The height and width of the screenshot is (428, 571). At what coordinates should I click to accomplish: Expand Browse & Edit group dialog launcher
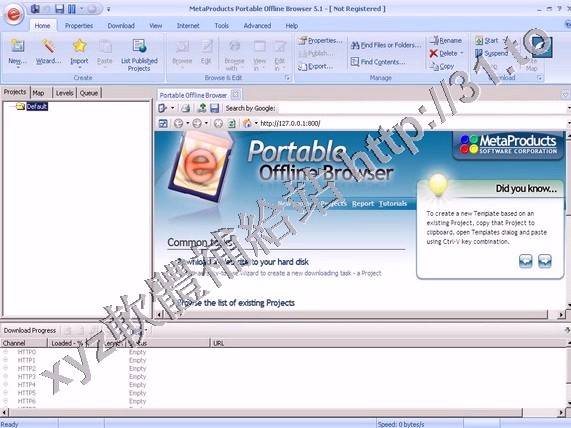(287, 78)
